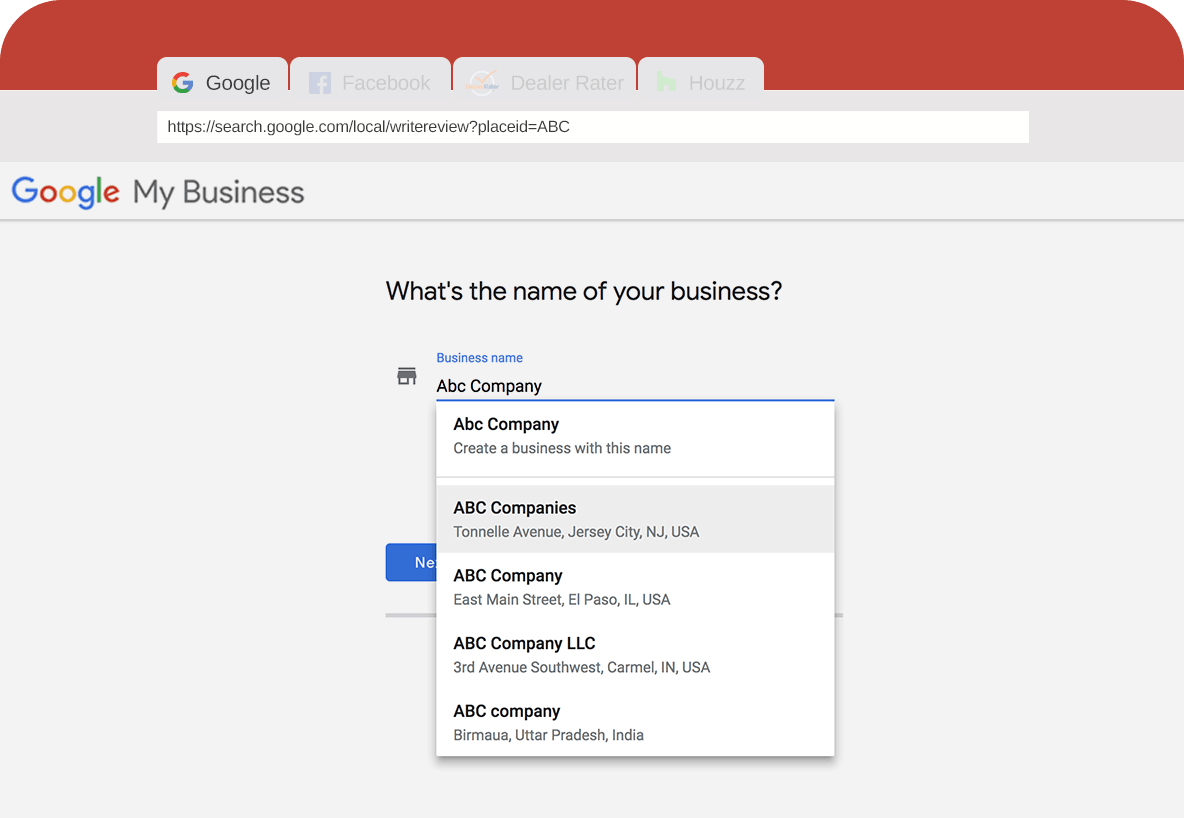
Task: Click the blue Next button
Action: tap(412, 562)
